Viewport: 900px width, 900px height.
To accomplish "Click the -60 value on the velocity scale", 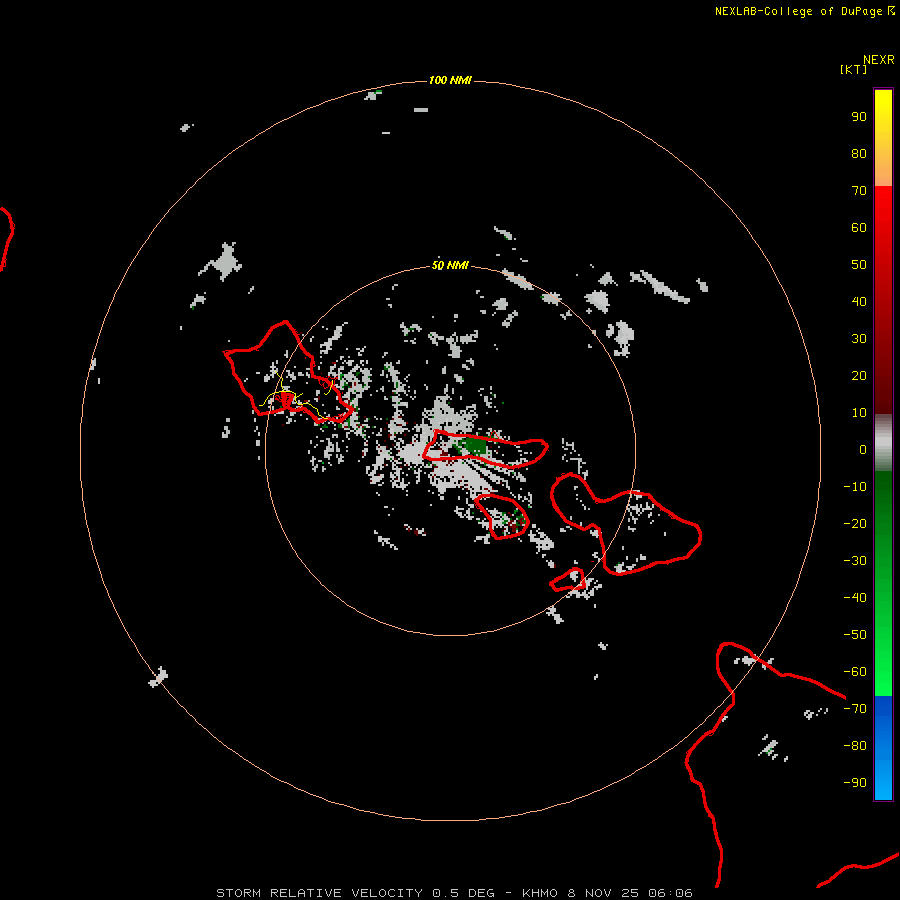I will coord(855,672).
